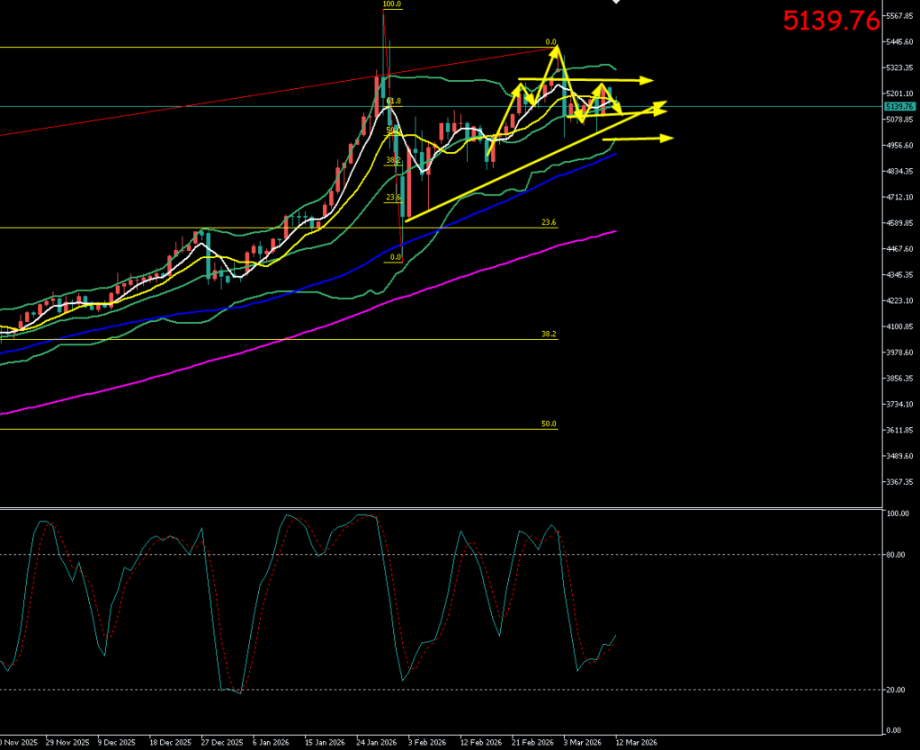920x750 pixels.
Task: Select the long 23.6 Fibonacci level label
Action: point(548,223)
